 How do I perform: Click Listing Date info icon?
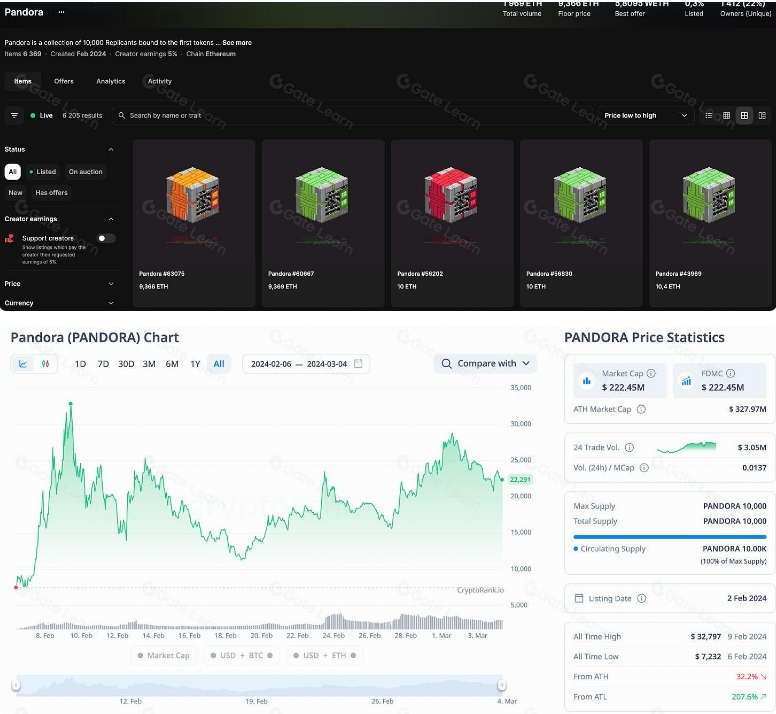coord(642,598)
